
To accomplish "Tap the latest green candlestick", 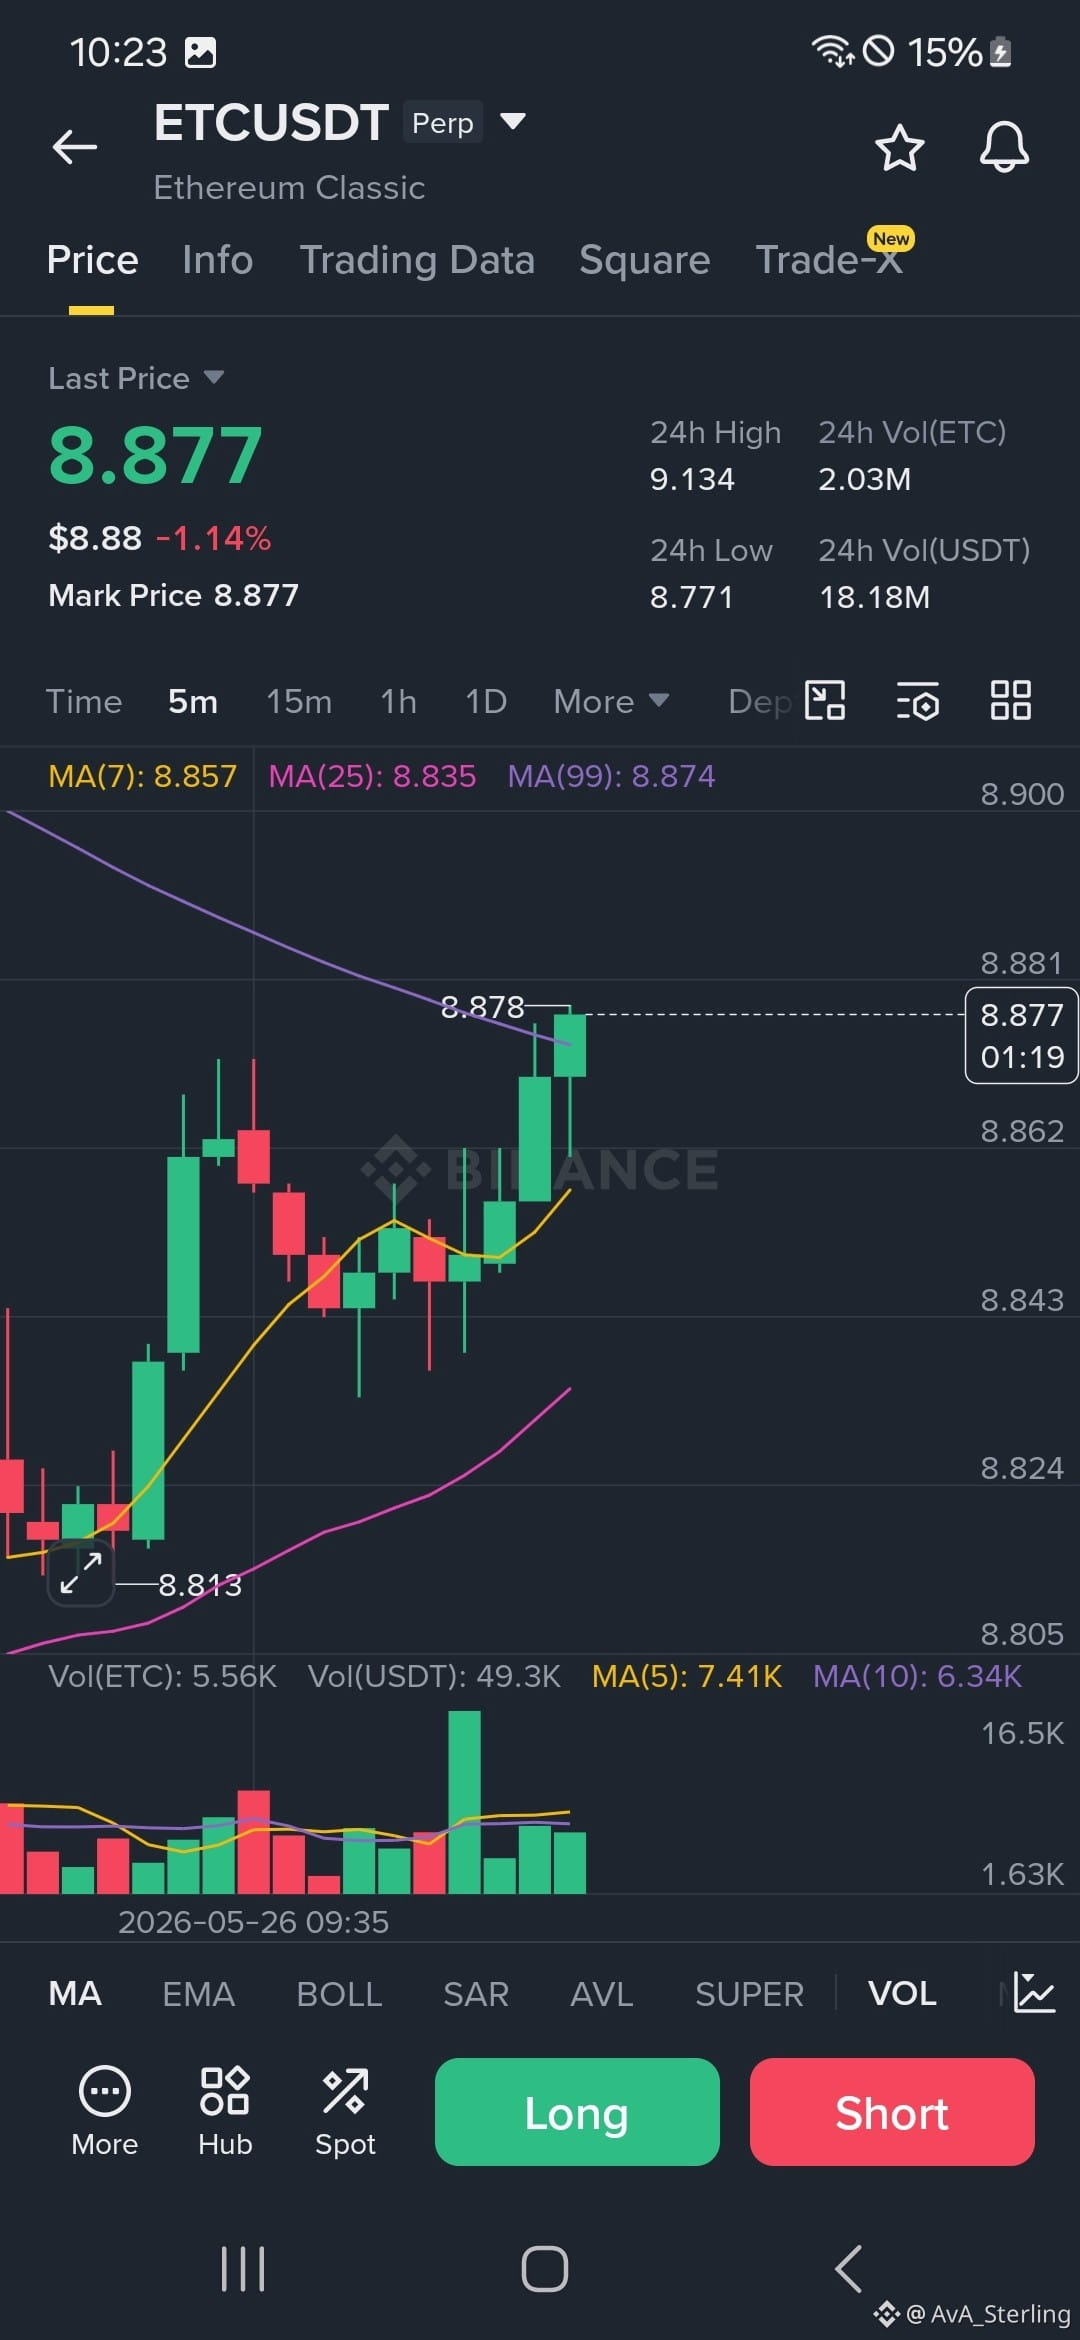I will click(x=570, y=1045).
